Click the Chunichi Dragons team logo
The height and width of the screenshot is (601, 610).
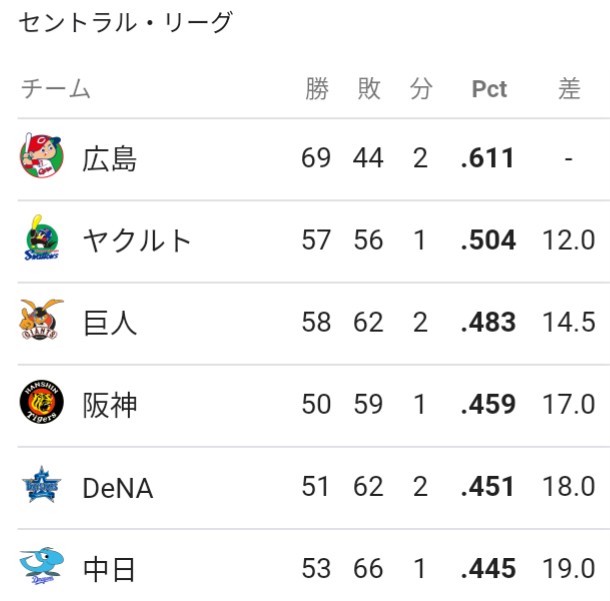pos(42,566)
